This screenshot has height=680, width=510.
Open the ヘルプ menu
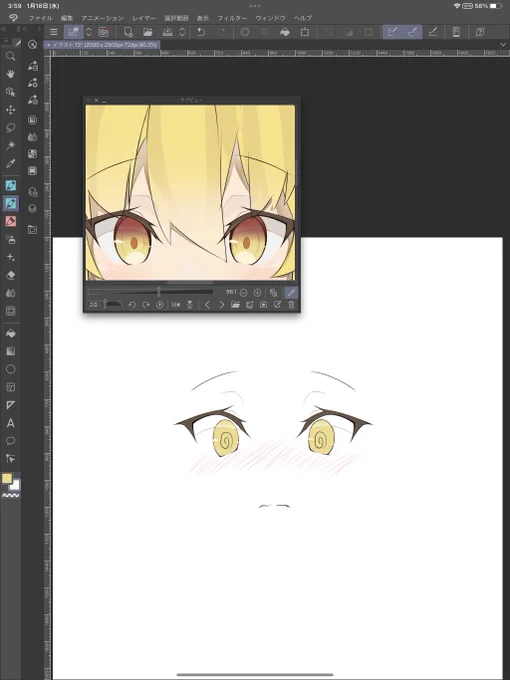tap(303, 18)
